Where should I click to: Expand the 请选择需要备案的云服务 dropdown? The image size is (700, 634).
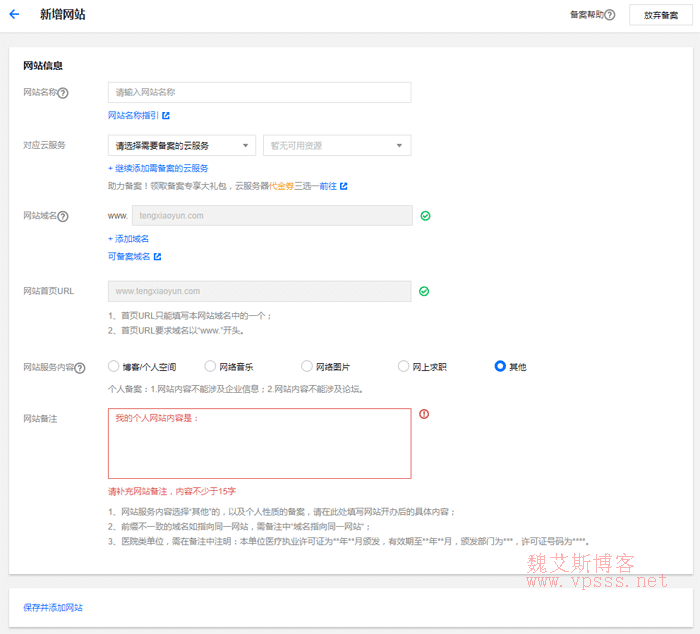181,146
